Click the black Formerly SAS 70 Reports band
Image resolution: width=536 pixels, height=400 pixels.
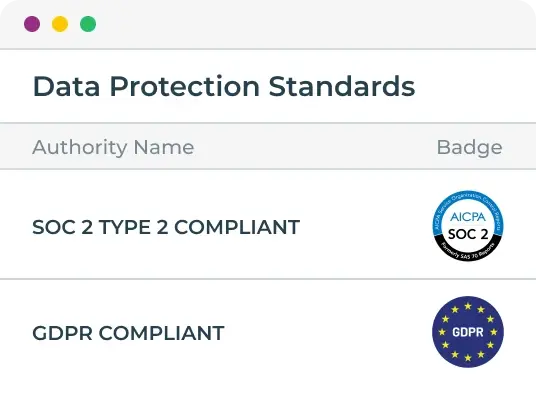pos(468,252)
